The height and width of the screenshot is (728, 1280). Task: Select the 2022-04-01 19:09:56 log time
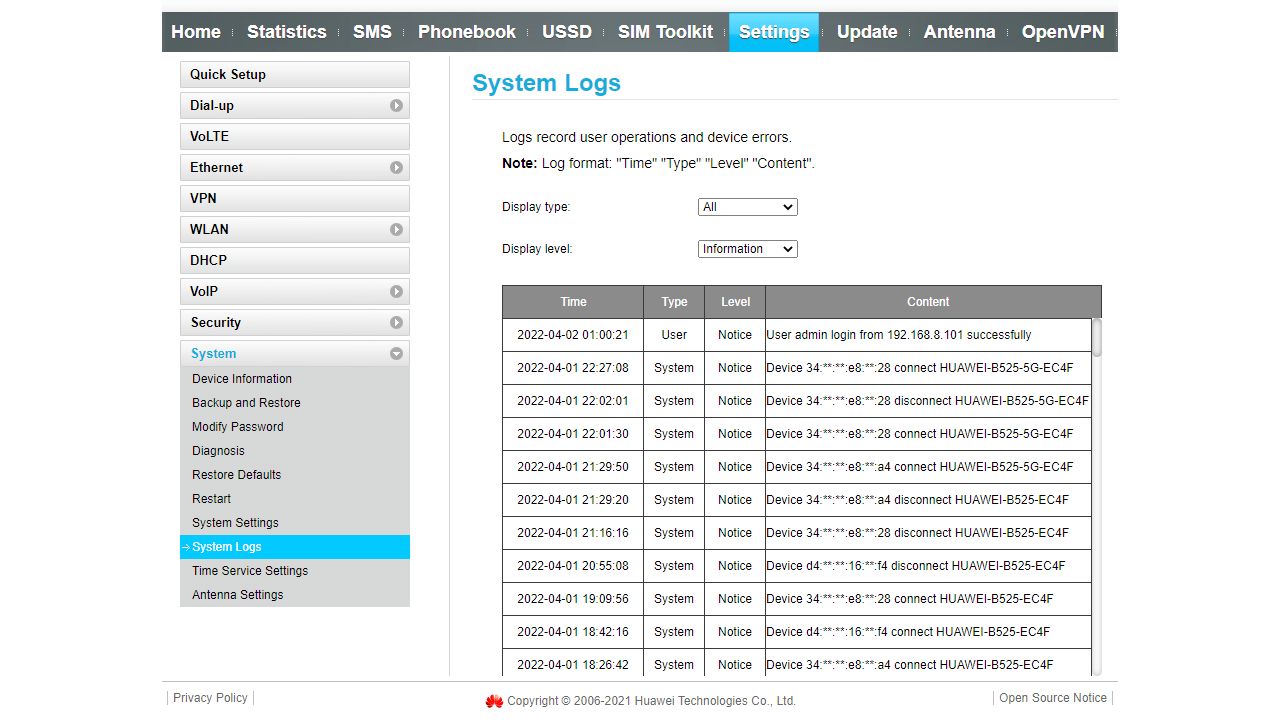(x=573, y=599)
